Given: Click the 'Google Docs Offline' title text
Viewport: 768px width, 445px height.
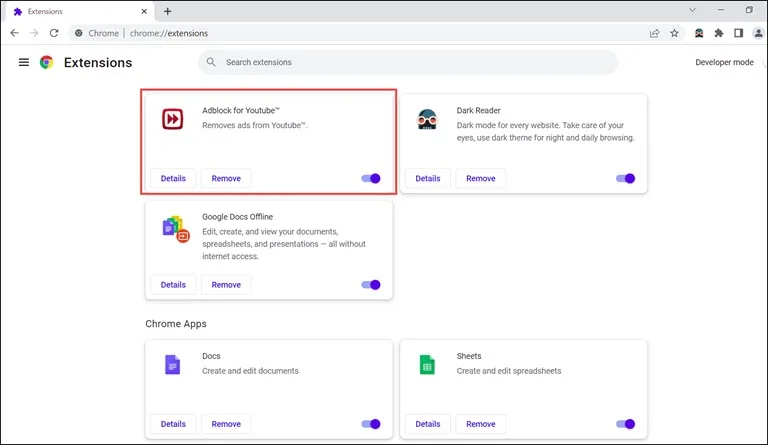Looking at the screenshot, I should tap(238, 216).
